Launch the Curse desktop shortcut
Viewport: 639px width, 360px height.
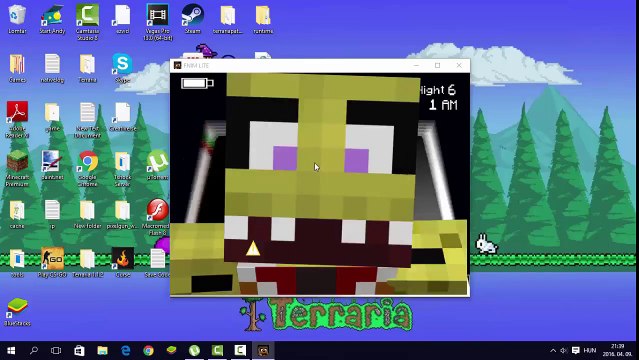[122, 262]
